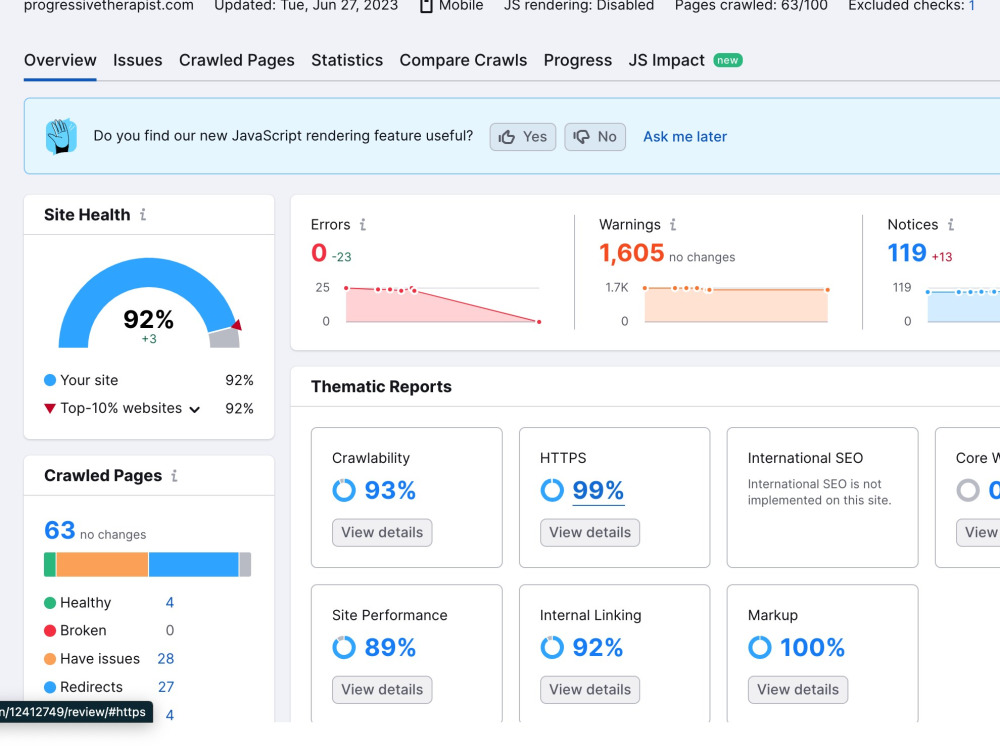View details for HTTPS report

click(590, 533)
